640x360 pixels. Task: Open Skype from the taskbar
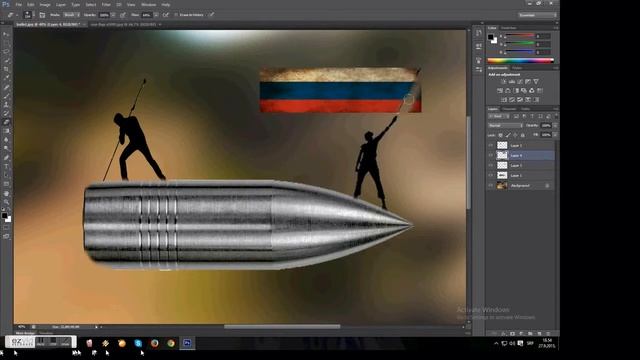(x=138, y=343)
